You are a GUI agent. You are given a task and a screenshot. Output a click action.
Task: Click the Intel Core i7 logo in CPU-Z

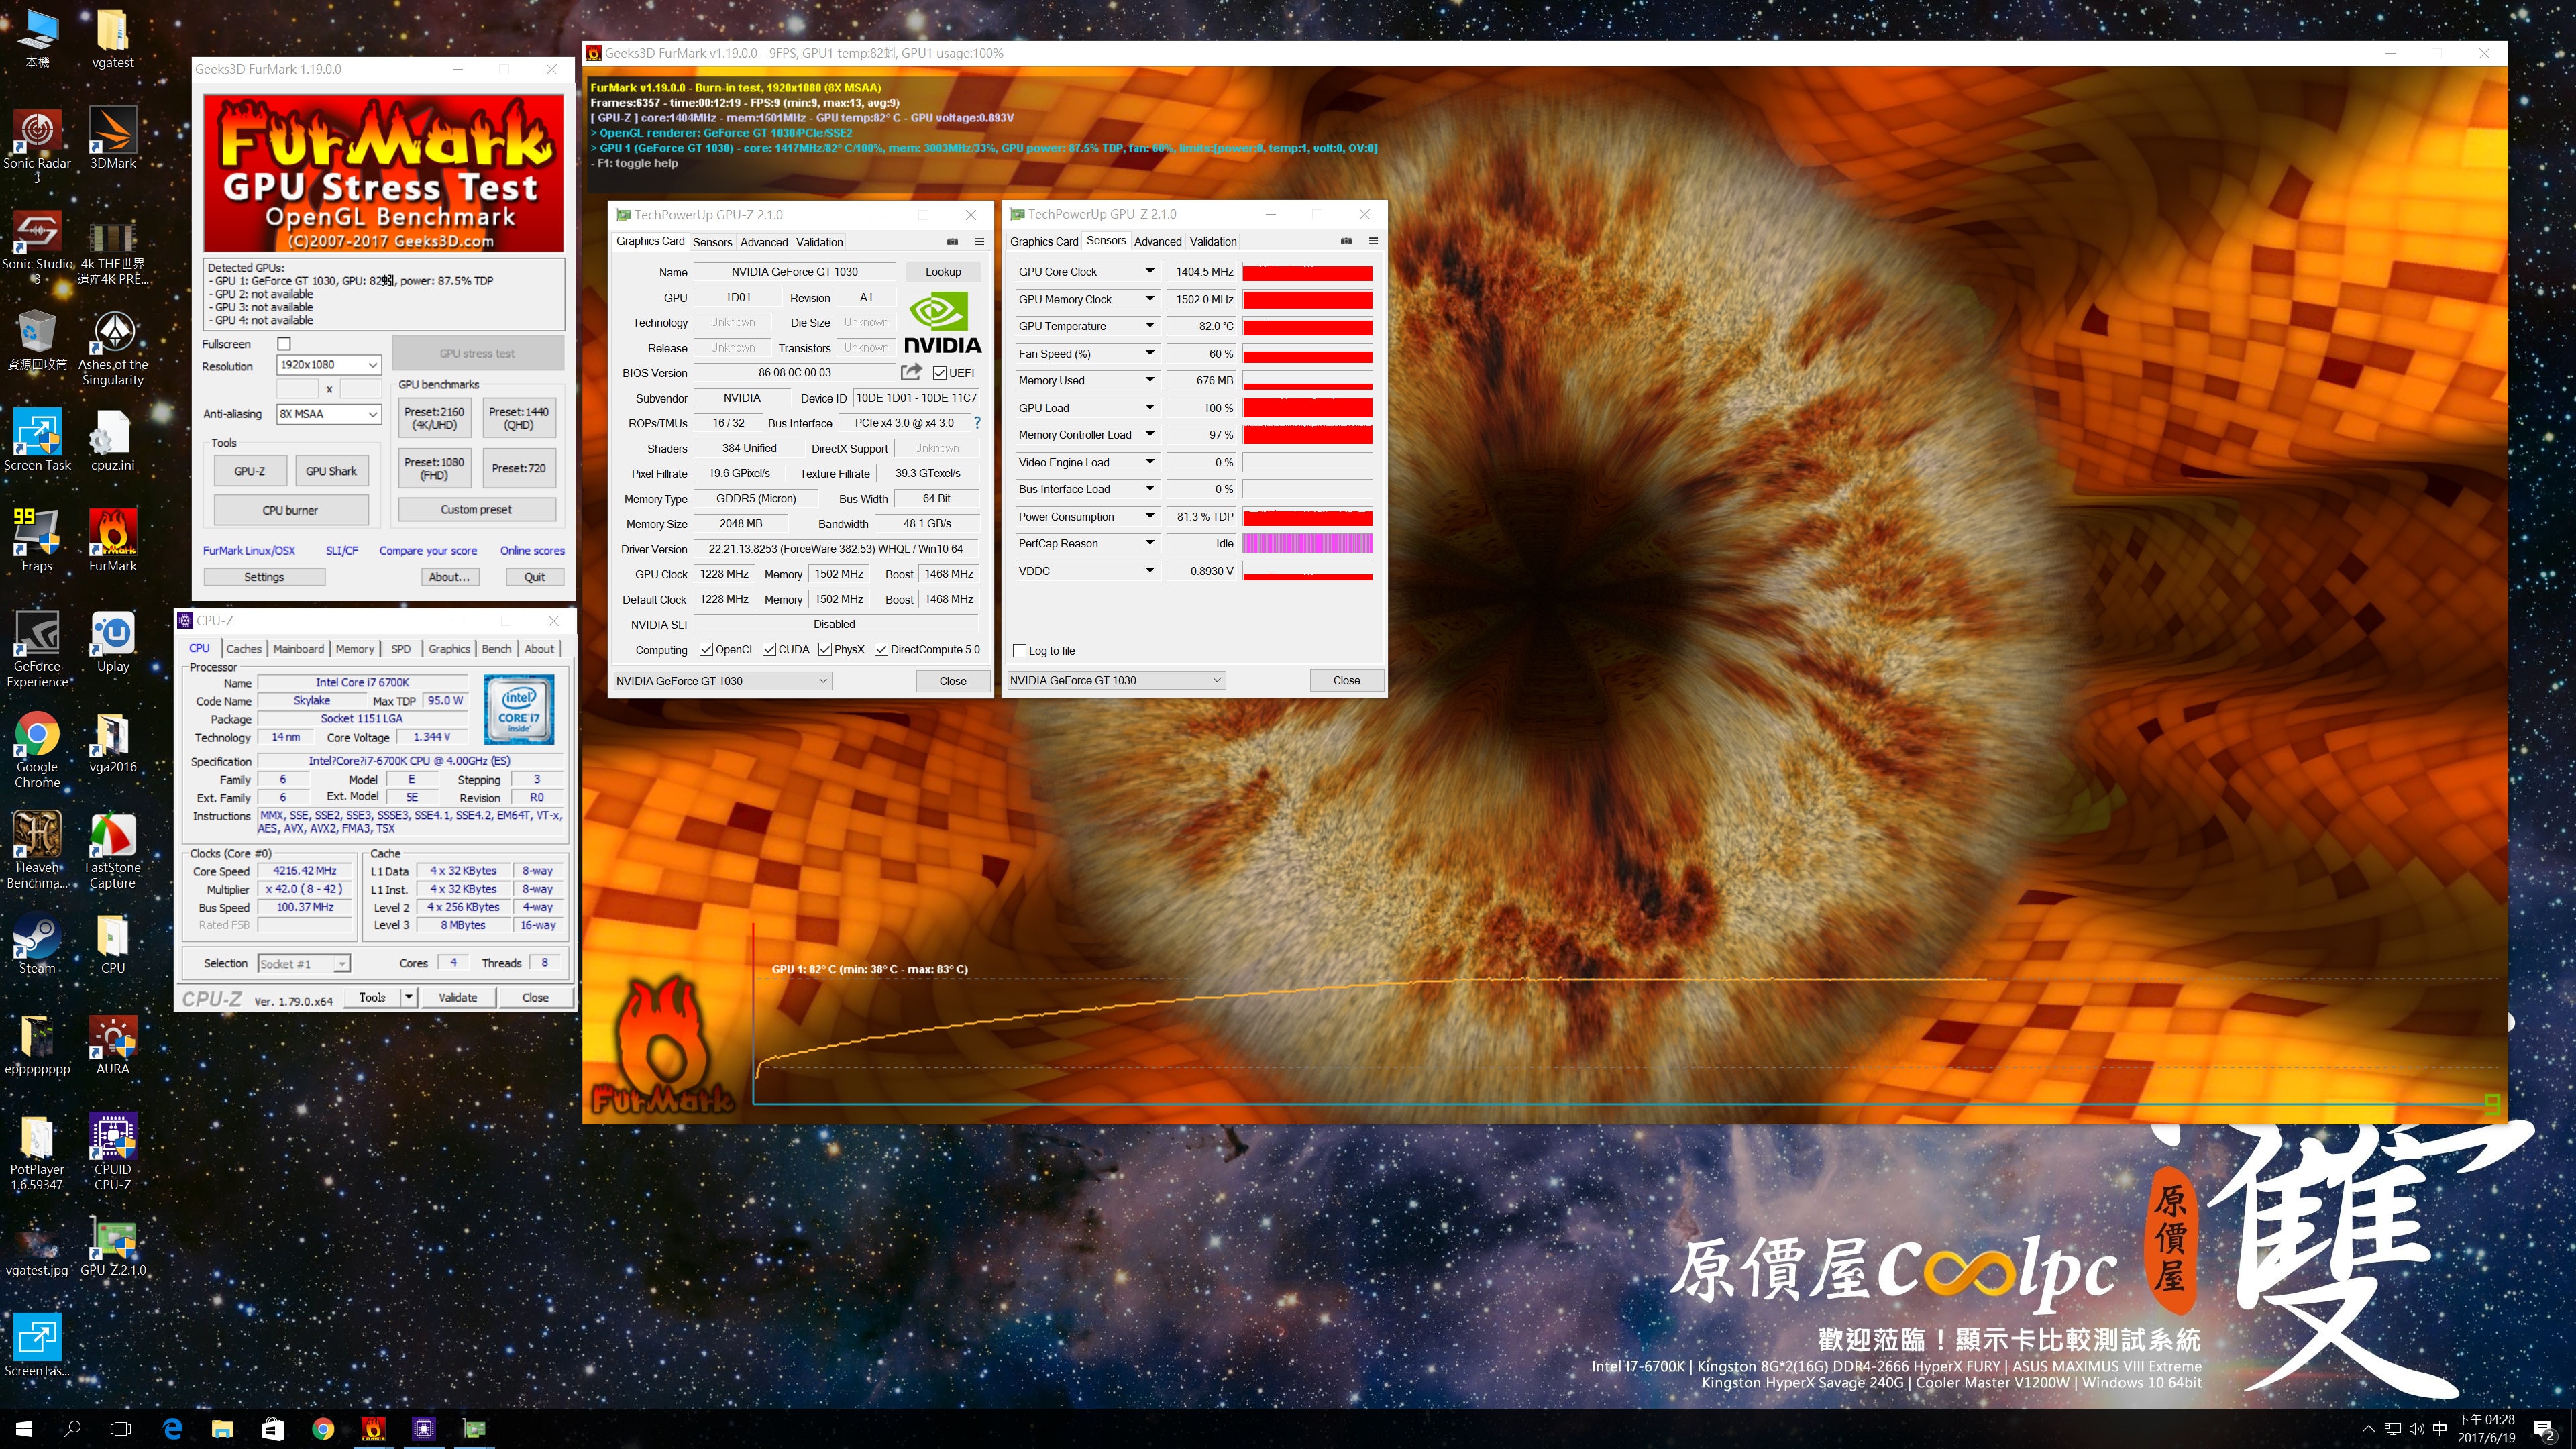(x=519, y=709)
